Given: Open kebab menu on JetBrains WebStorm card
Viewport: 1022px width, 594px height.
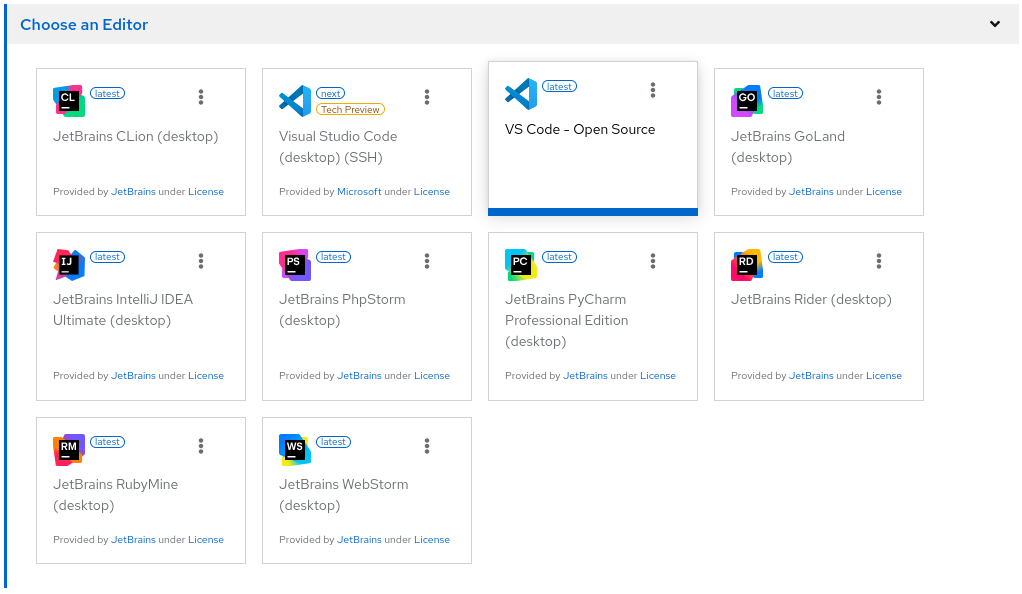Looking at the screenshot, I should [427, 446].
